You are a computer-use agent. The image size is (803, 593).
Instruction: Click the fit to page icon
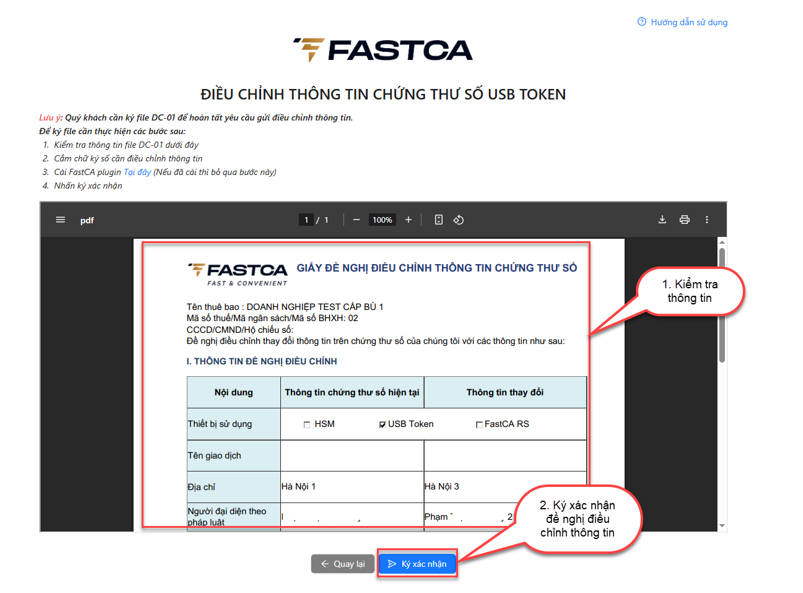pos(438,220)
